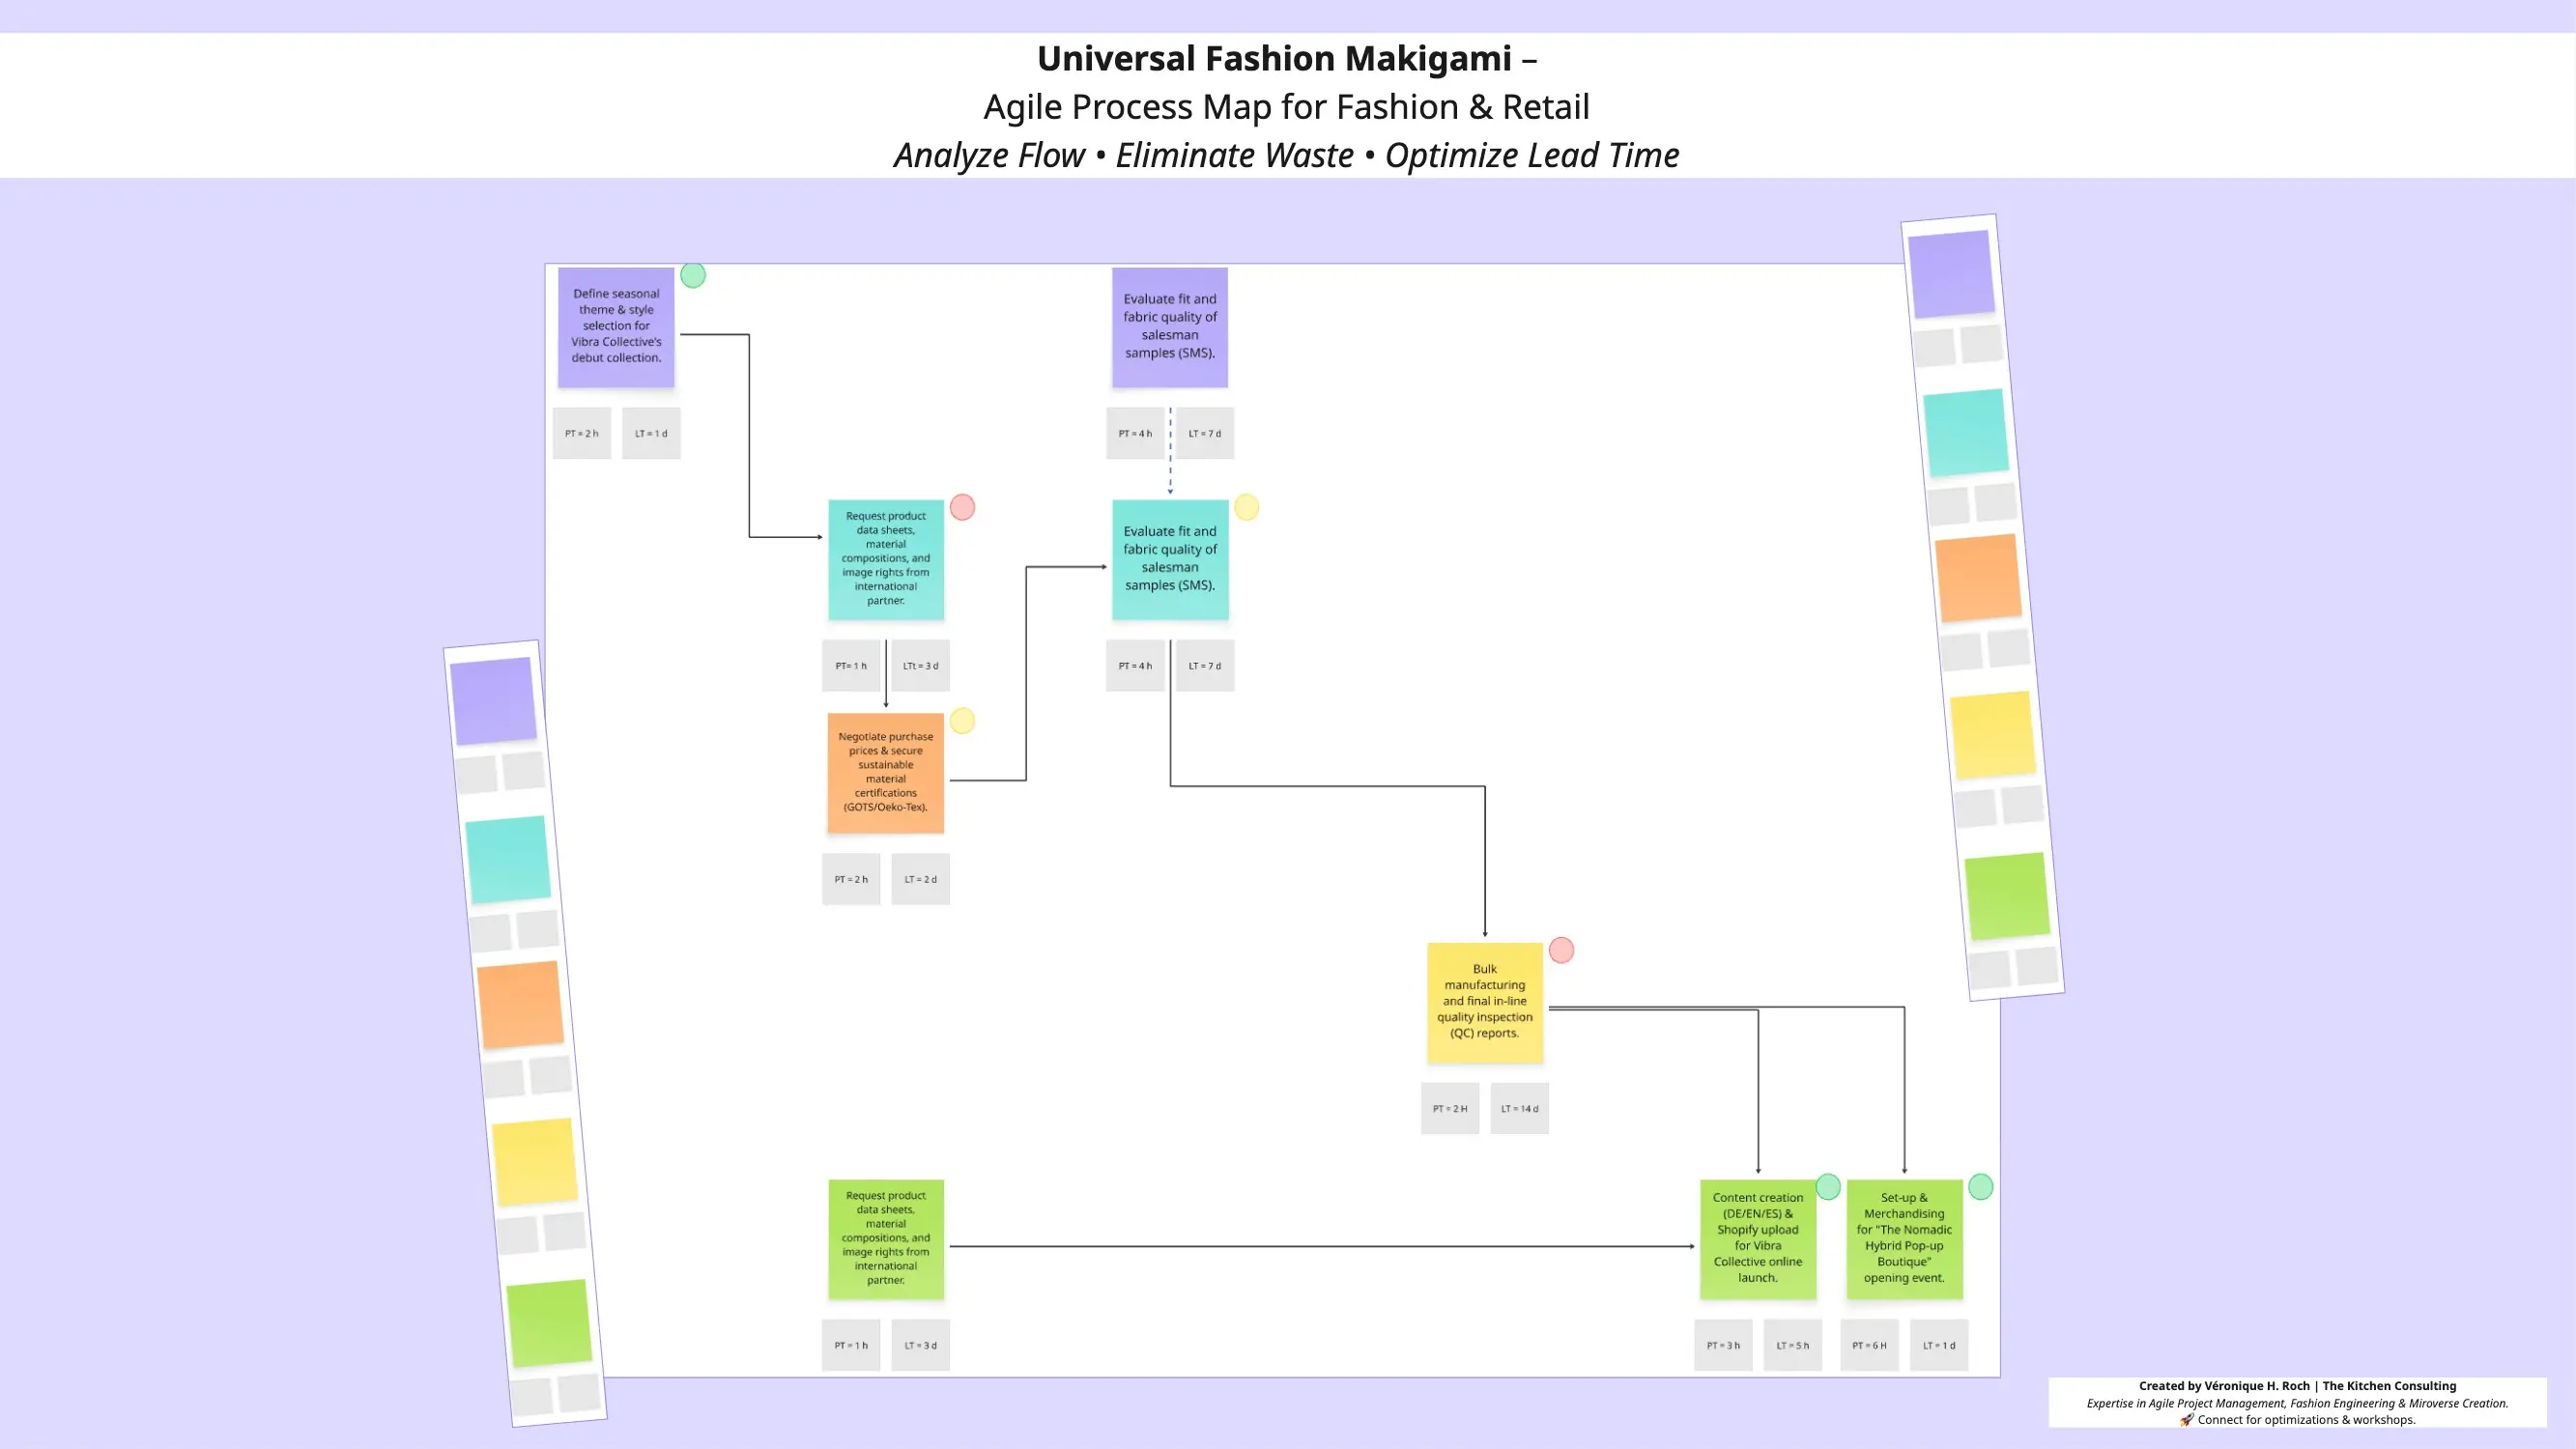The height and width of the screenshot is (1449, 2576).
Task: Select the green Content creation Shopify upload note
Action: (x=1757, y=1238)
